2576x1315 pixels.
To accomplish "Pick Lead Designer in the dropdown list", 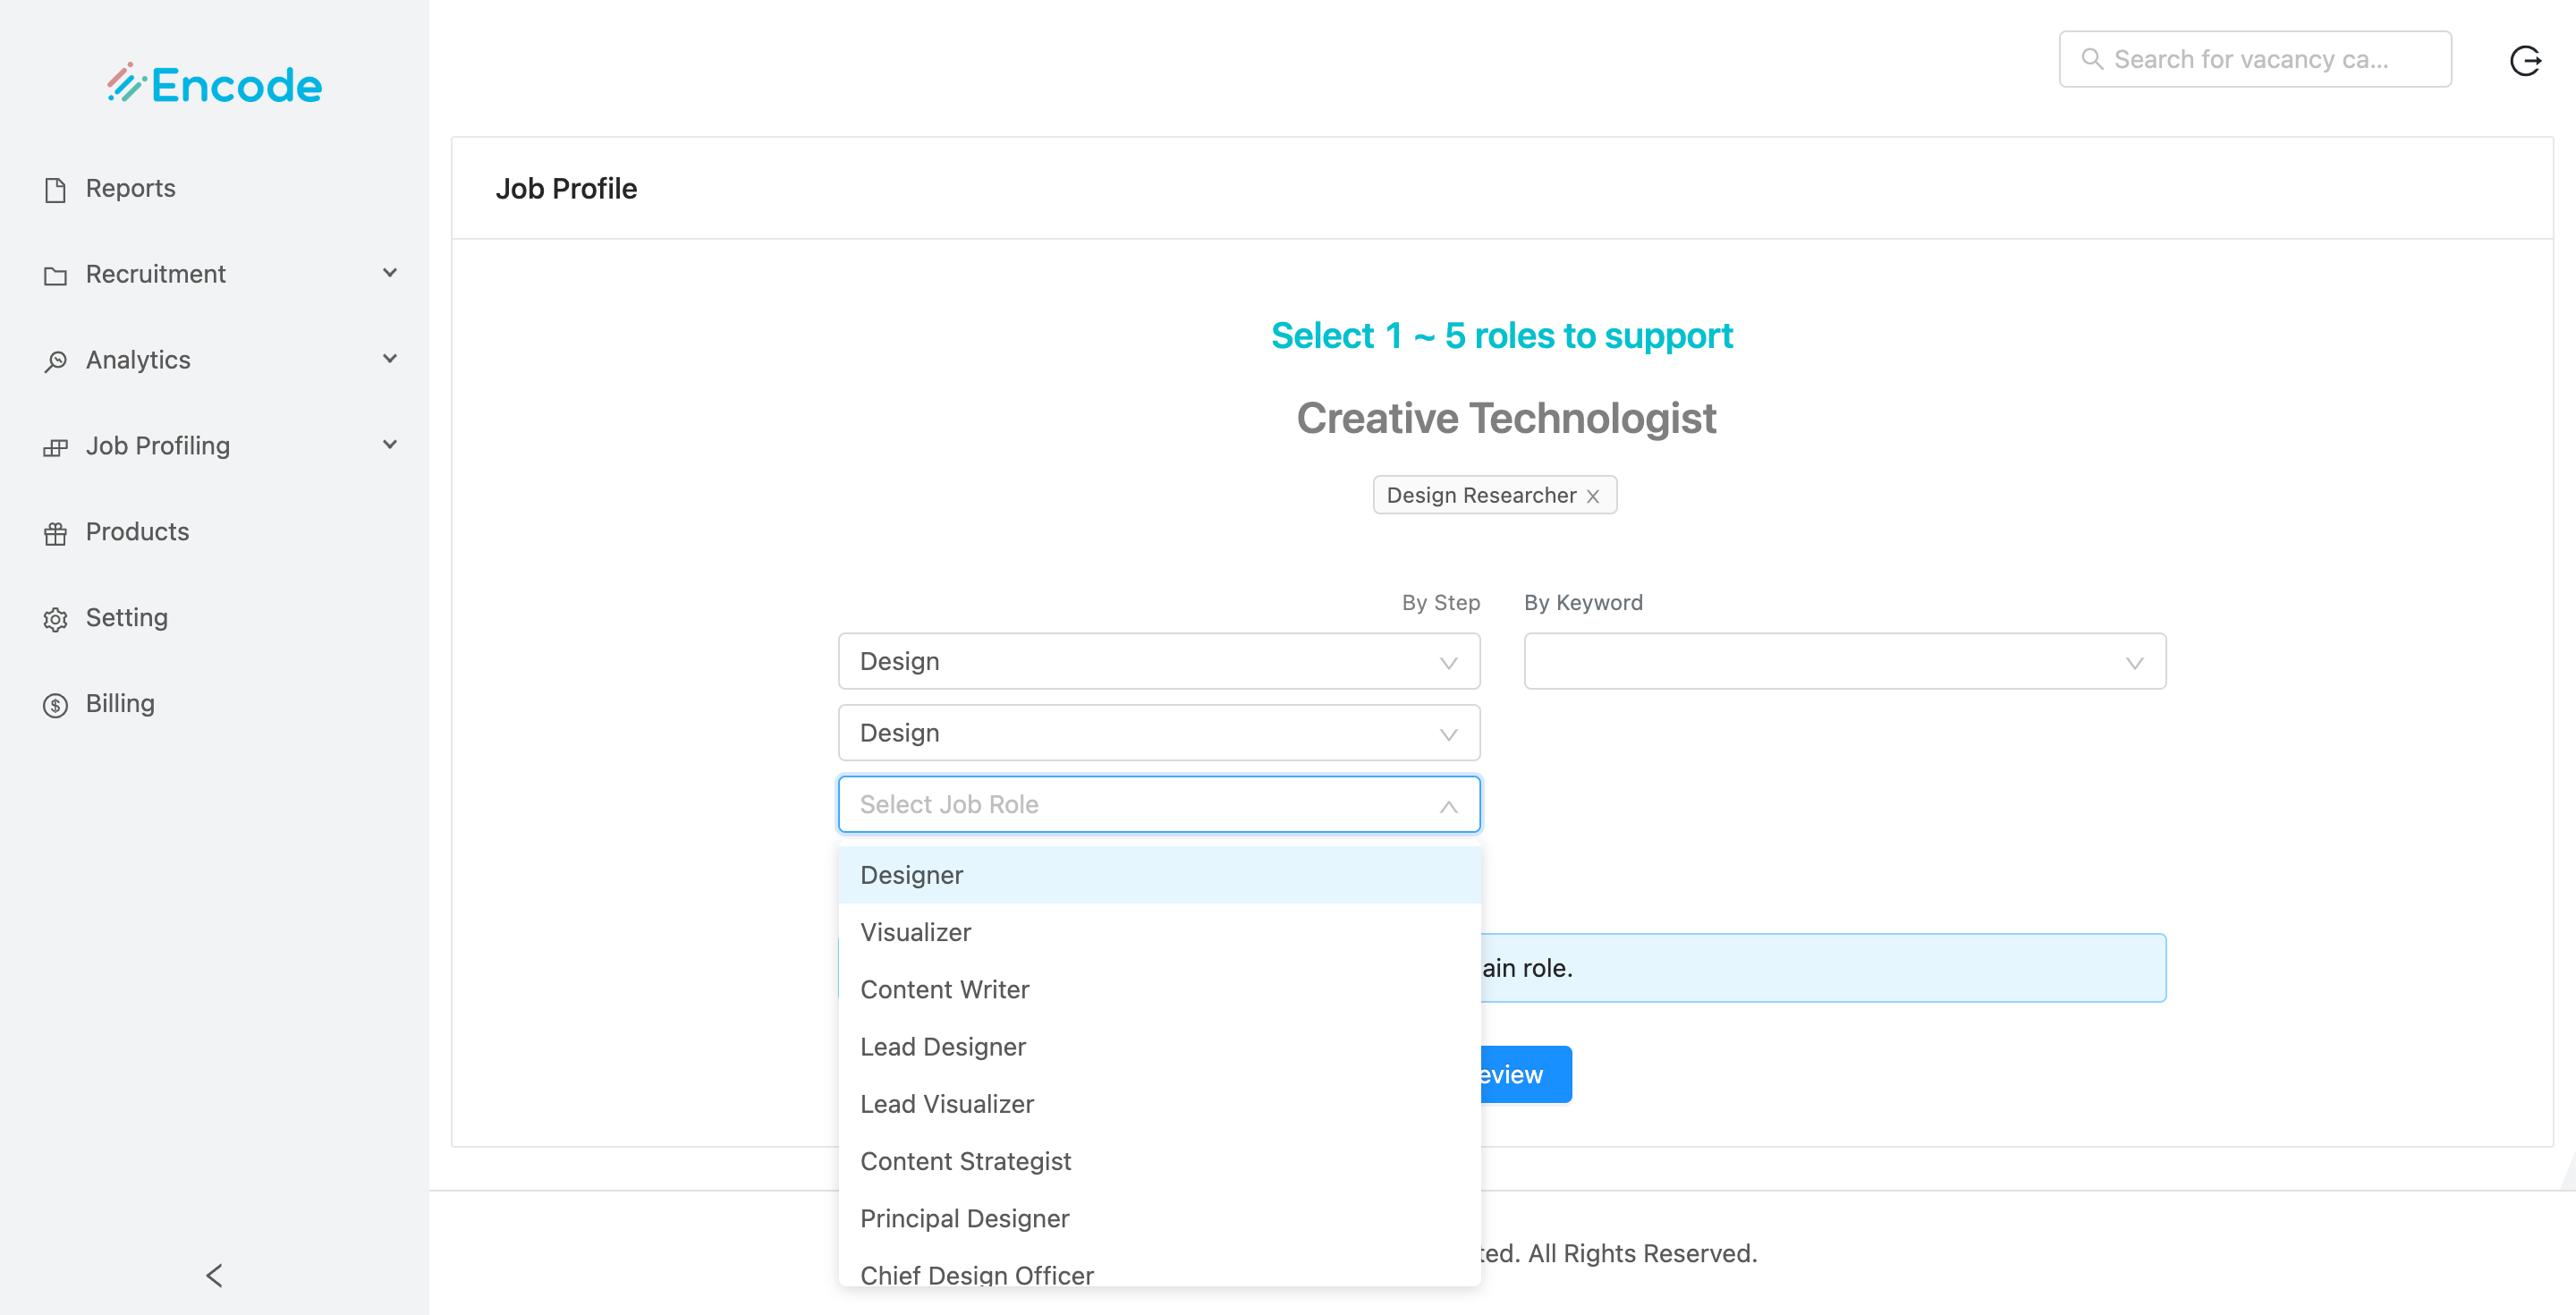I will (x=942, y=1047).
